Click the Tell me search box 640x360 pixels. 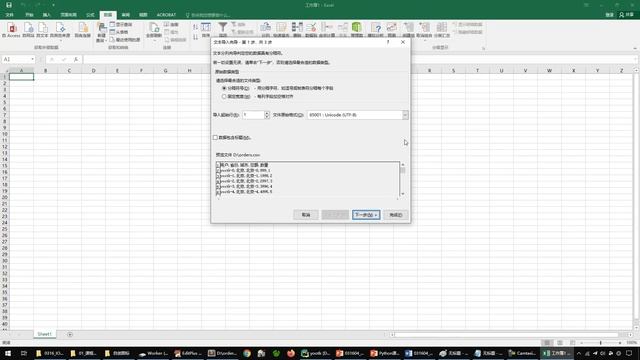pos(208,15)
